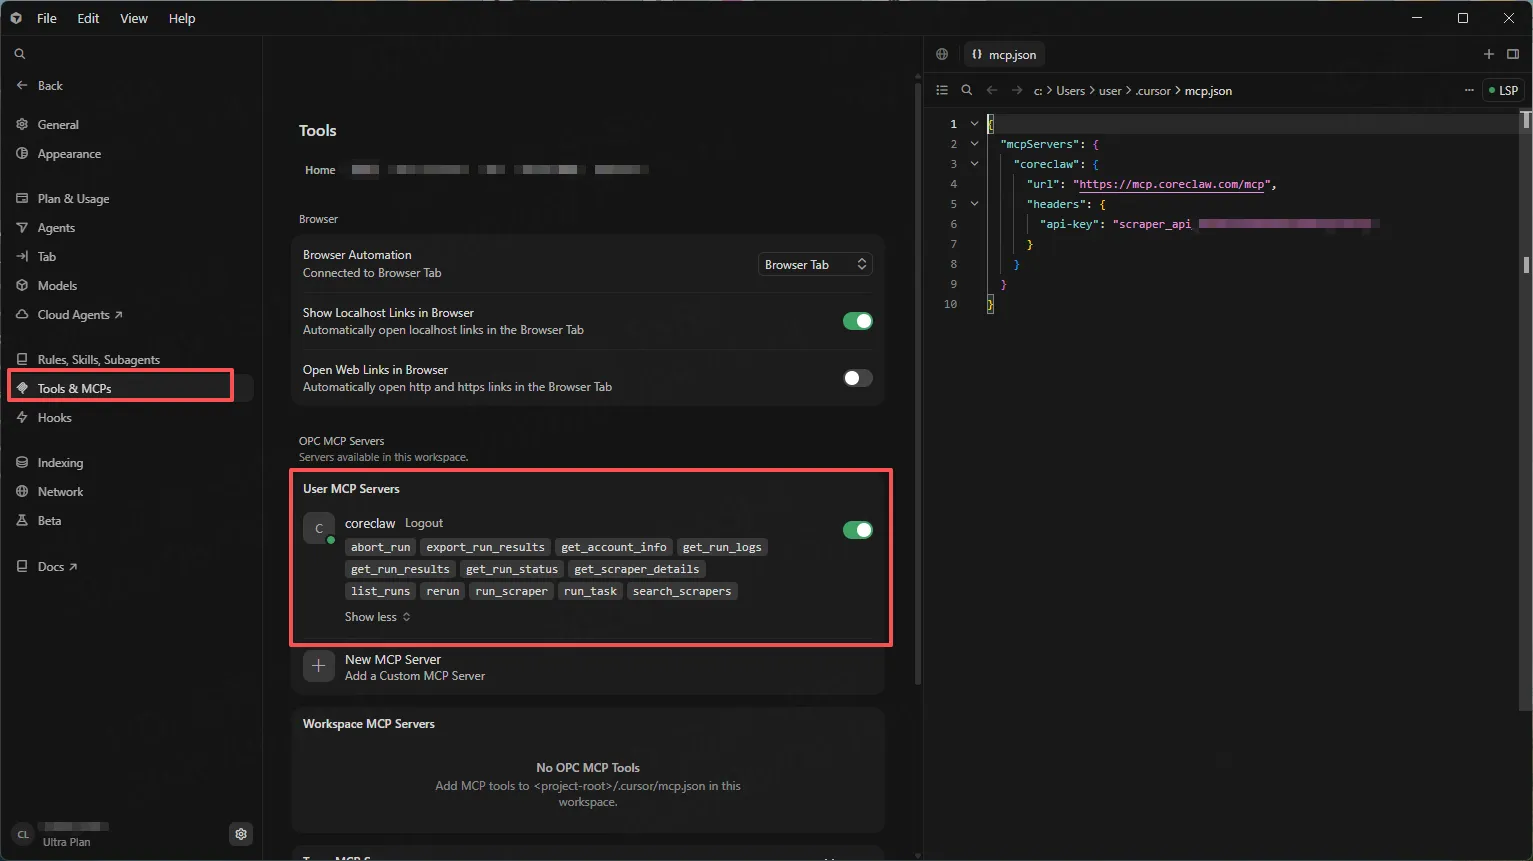This screenshot has width=1533, height=861.
Task: Click the get_account_info tool tag
Action: tap(614, 547)
